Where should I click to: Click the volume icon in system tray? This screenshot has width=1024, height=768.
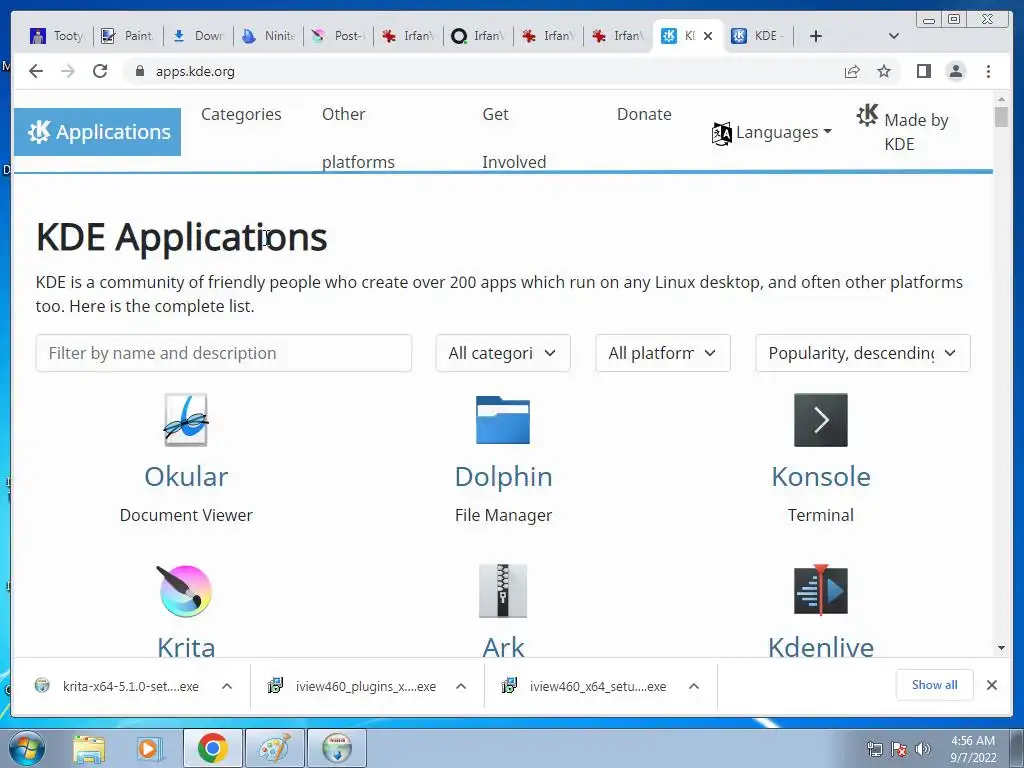(x=923, y=749)
